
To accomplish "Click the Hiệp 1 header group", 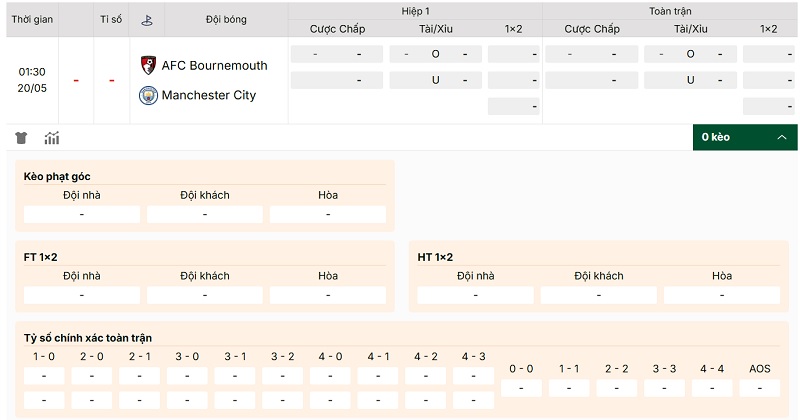I will tap(415, 11).
